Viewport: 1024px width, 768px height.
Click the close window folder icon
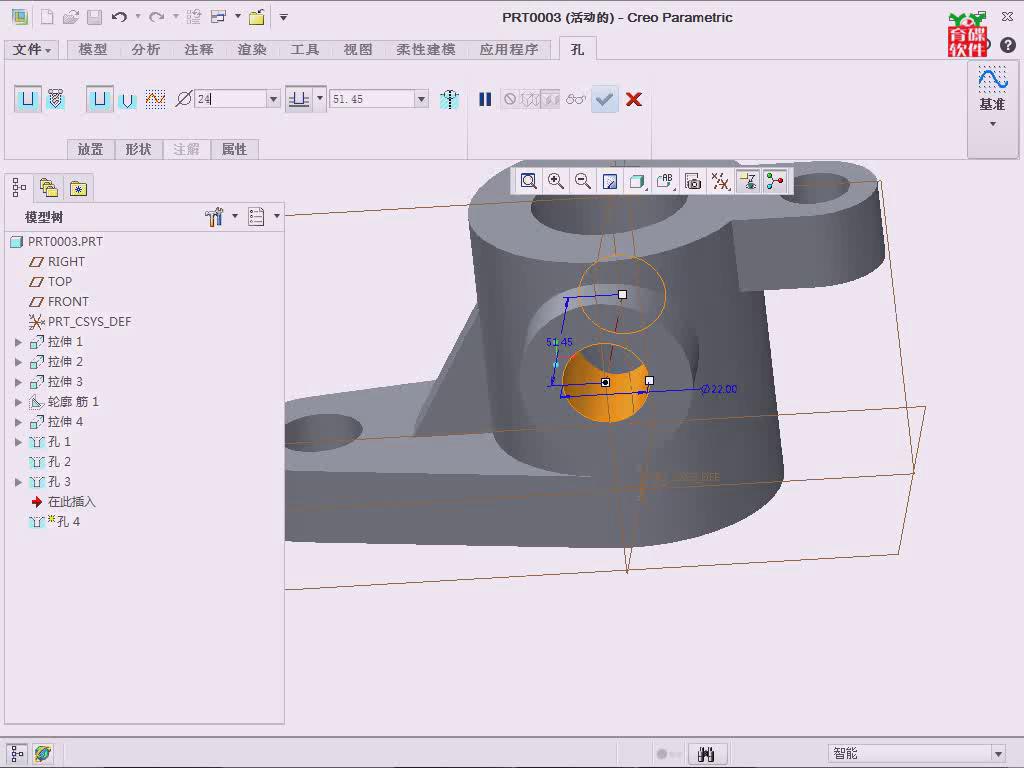[257, 17]
